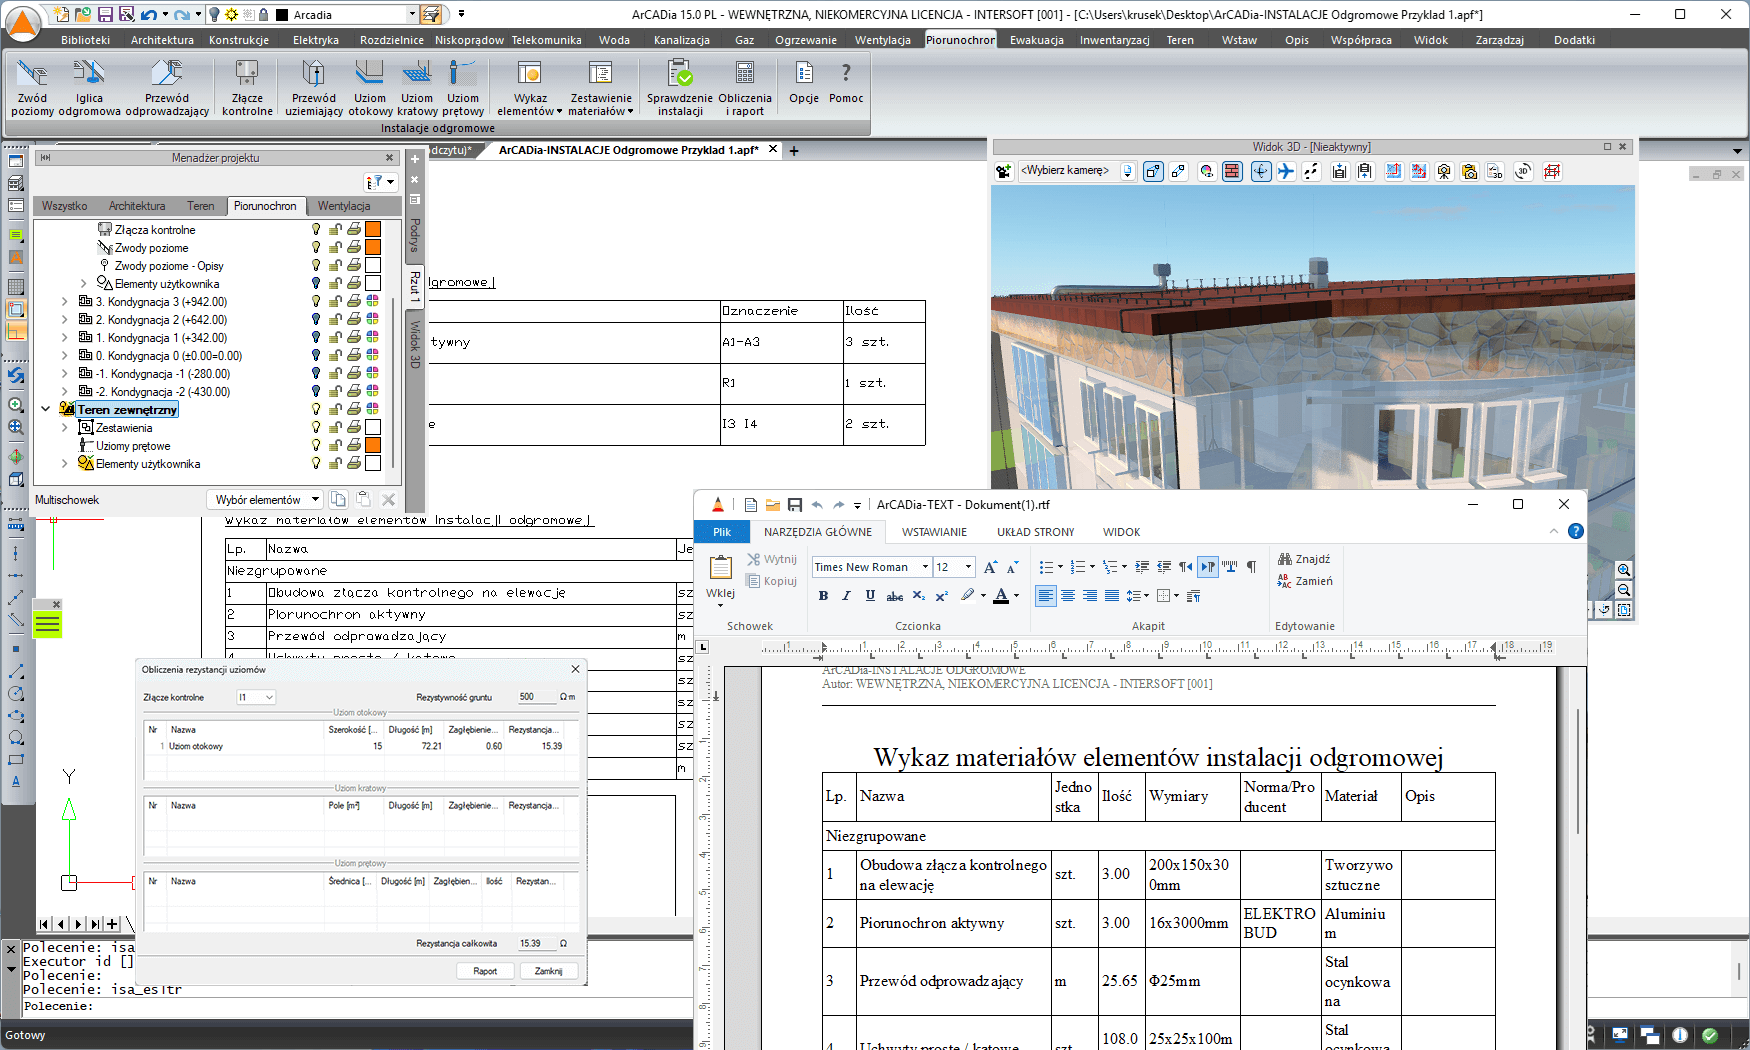Align text center in ArCADia-TEXT

1068,596
